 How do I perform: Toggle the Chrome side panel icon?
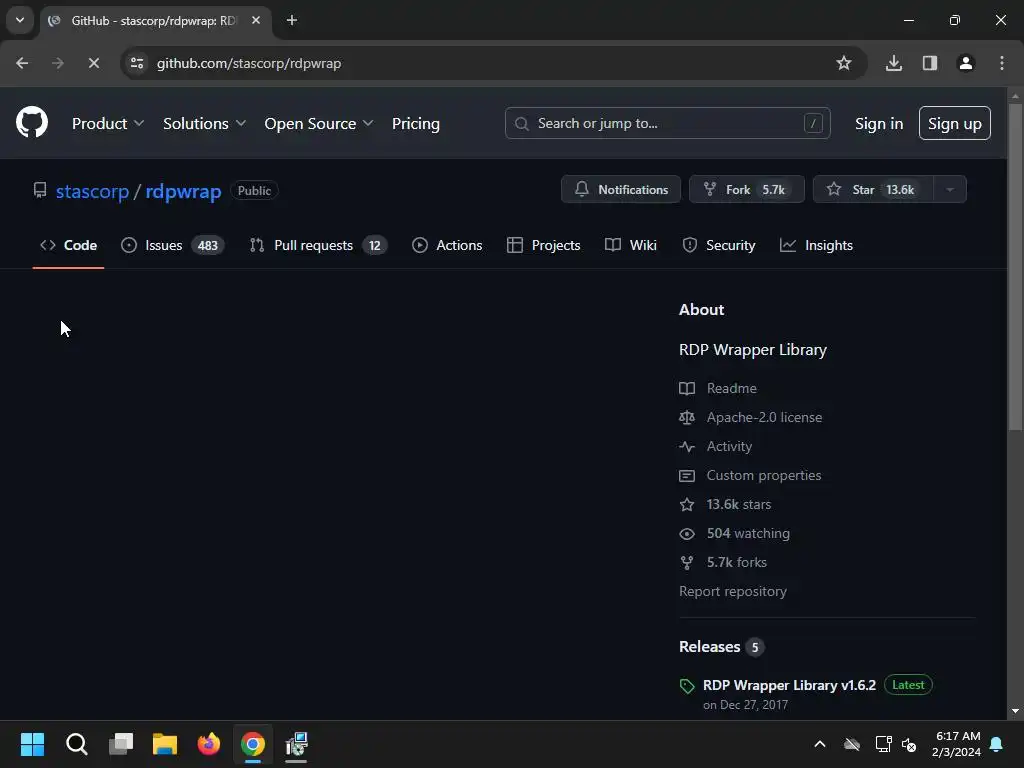[930, 63]
